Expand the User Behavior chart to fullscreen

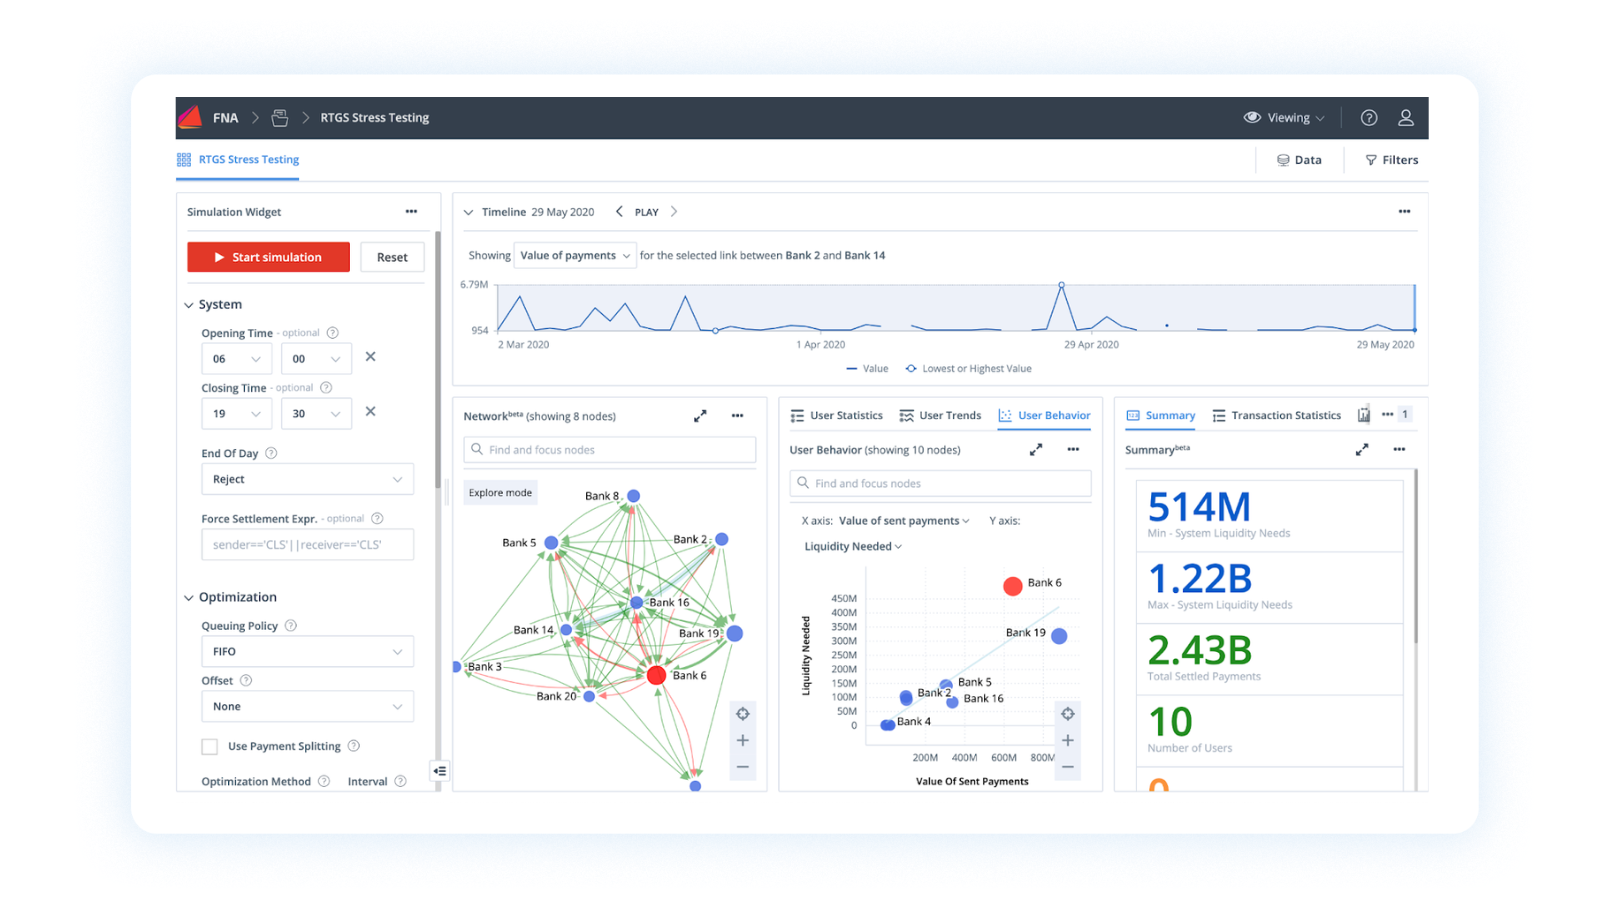tap(1036, 450)
